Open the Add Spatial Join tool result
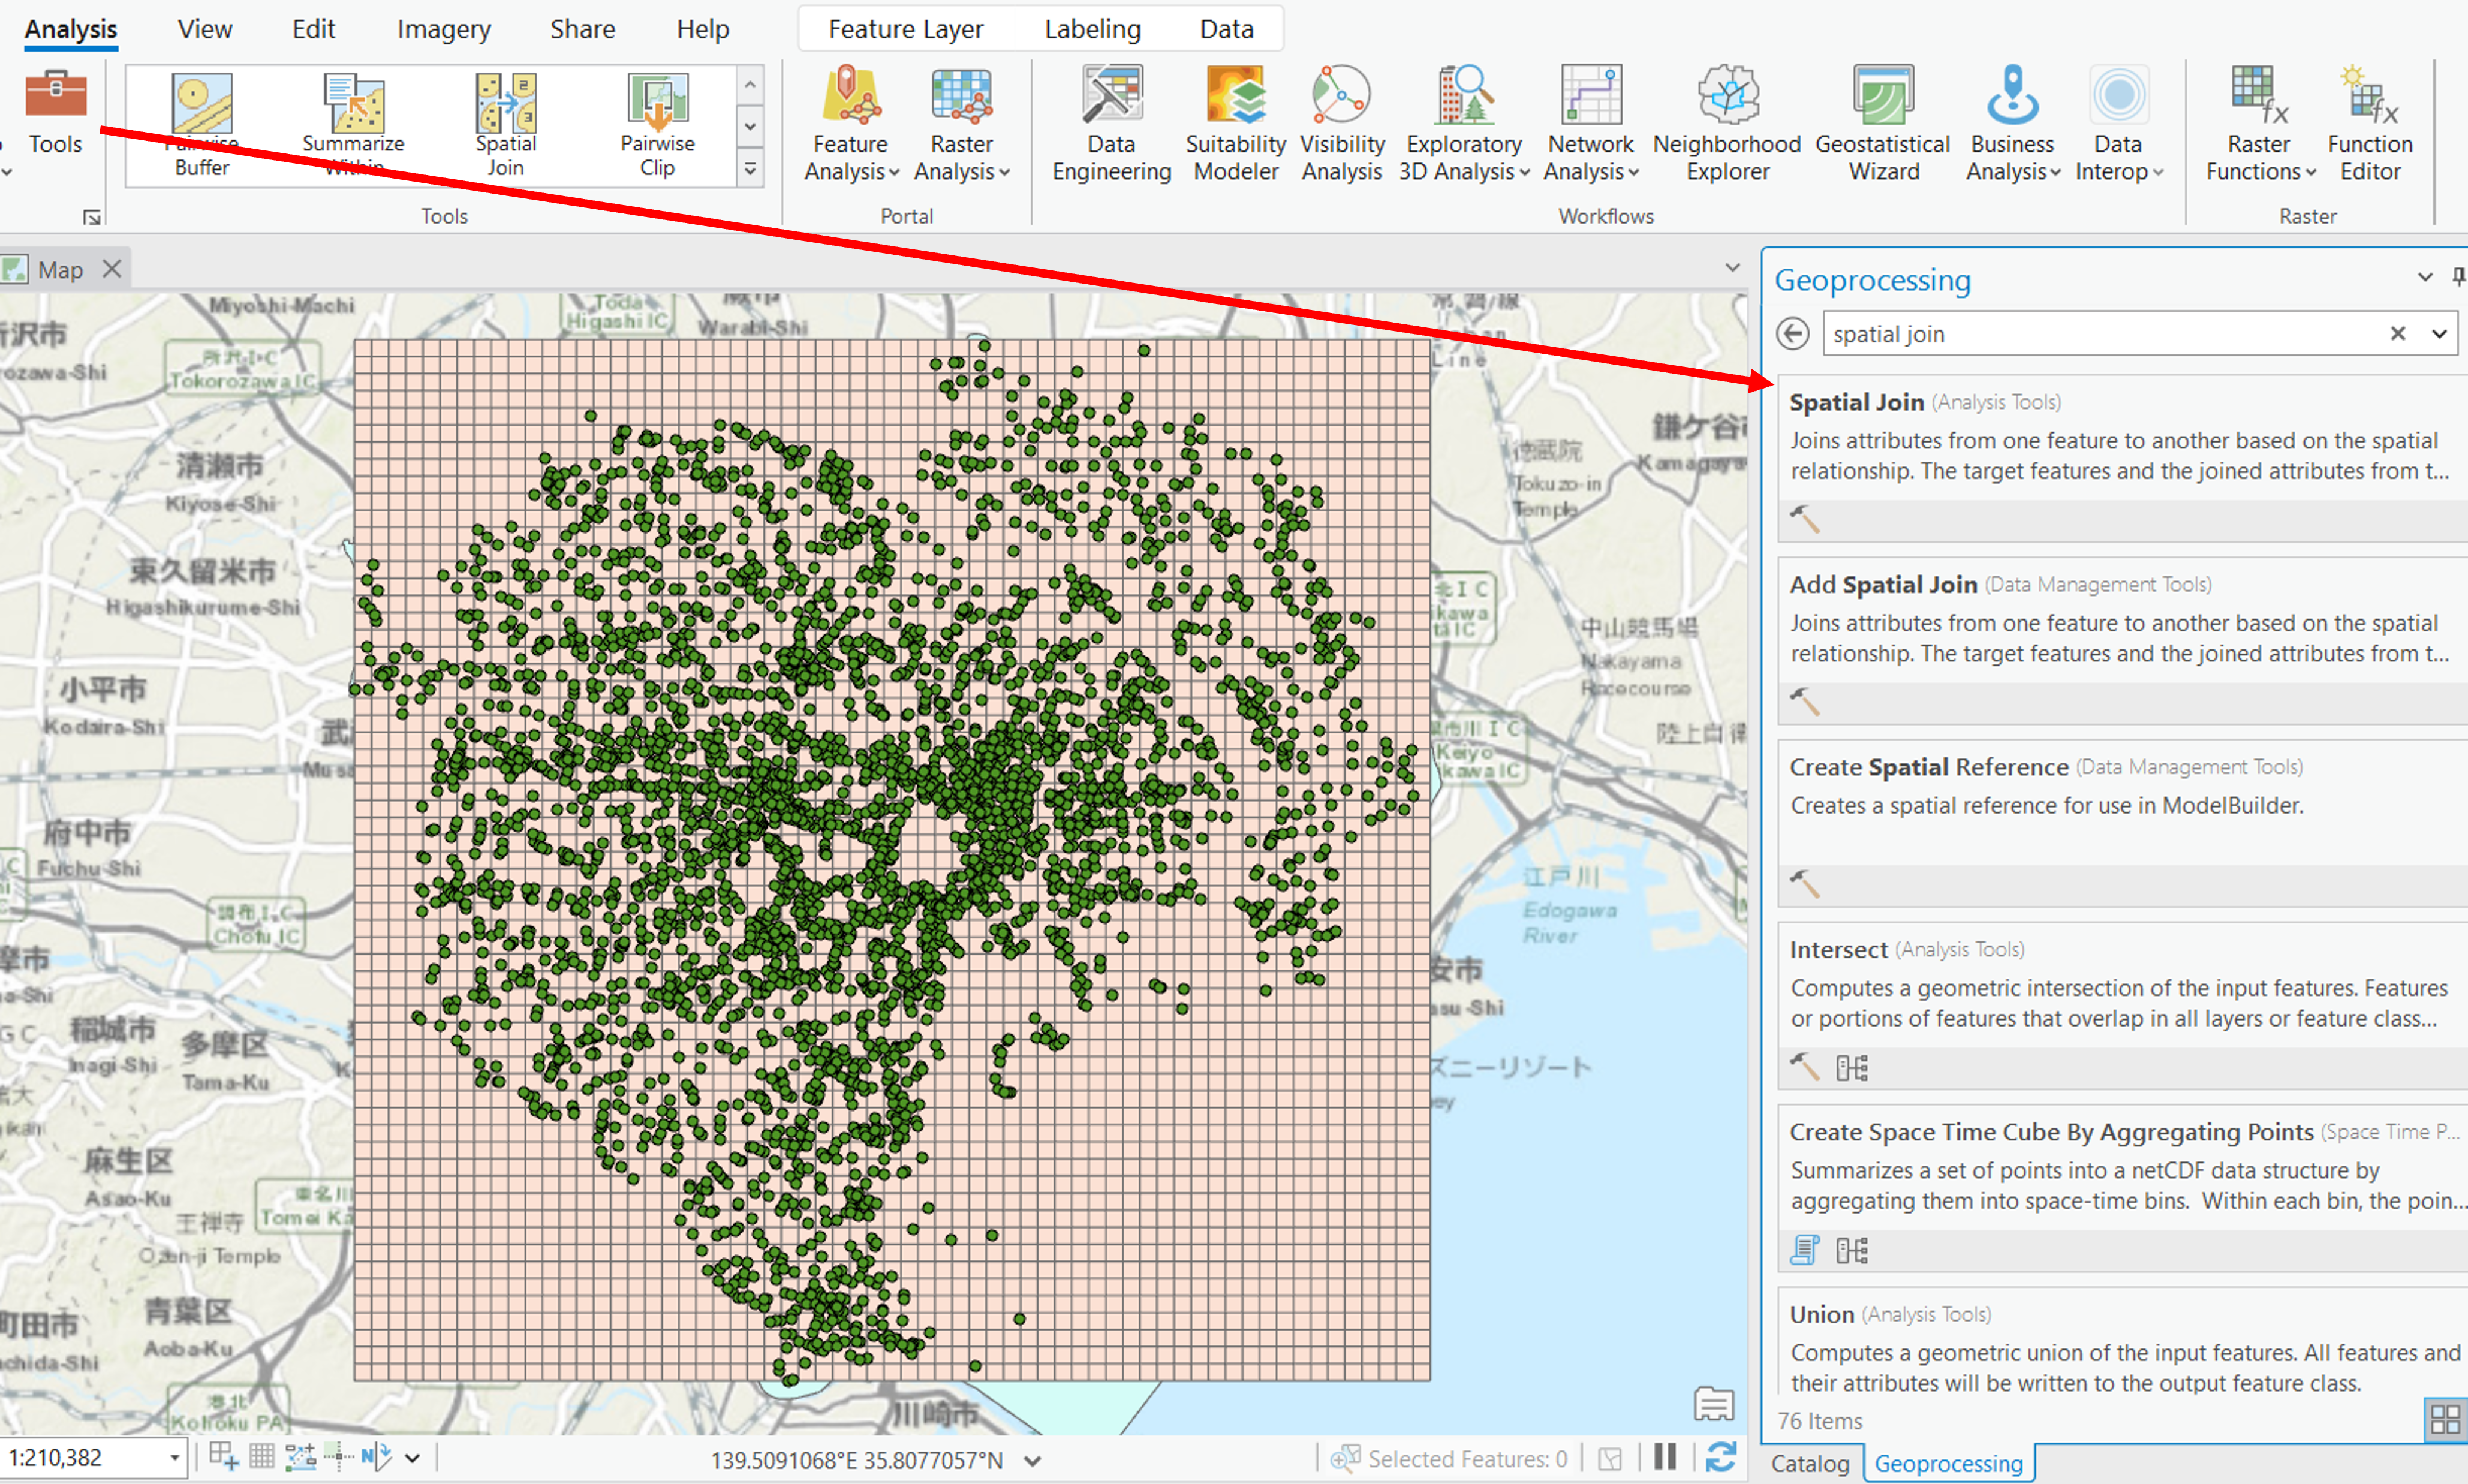 pyautogui.click(x=2122, y=641)
